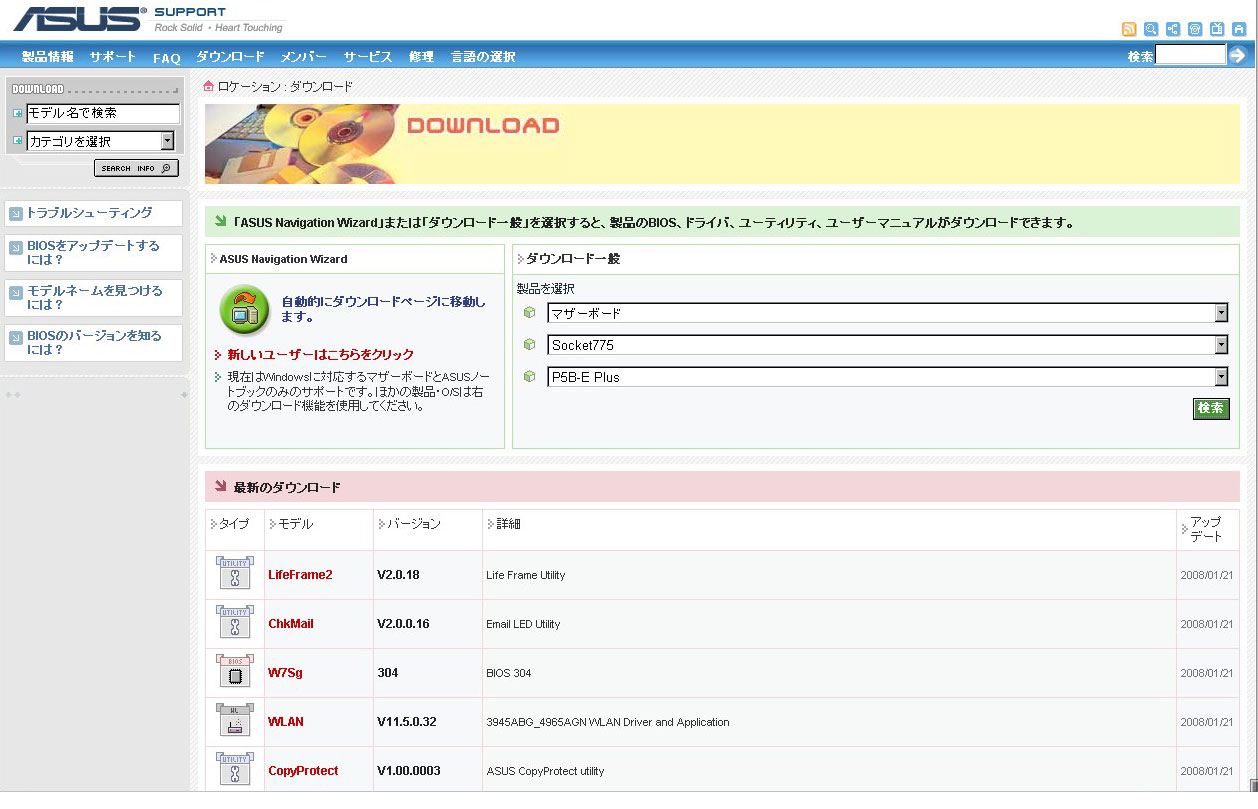Open the メンバー menu
The height and width of the screenshot is (809, 1258).
click(x=304, y=57)
